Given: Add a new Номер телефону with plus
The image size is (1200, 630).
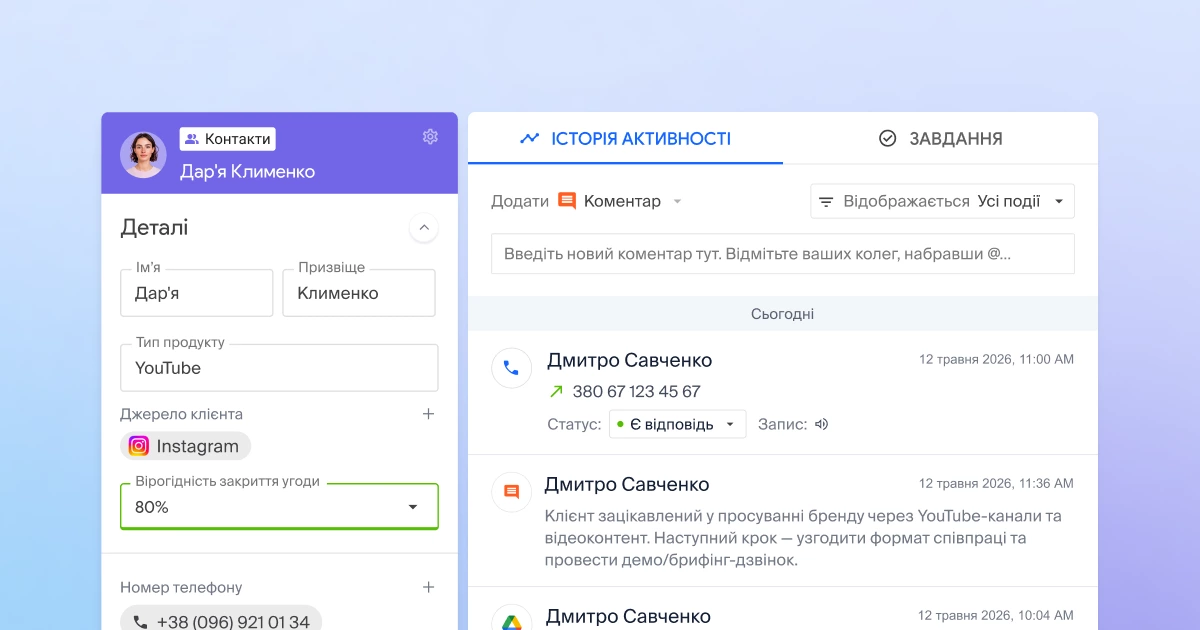Looking at the screenshot, I should tap(428, 587).
